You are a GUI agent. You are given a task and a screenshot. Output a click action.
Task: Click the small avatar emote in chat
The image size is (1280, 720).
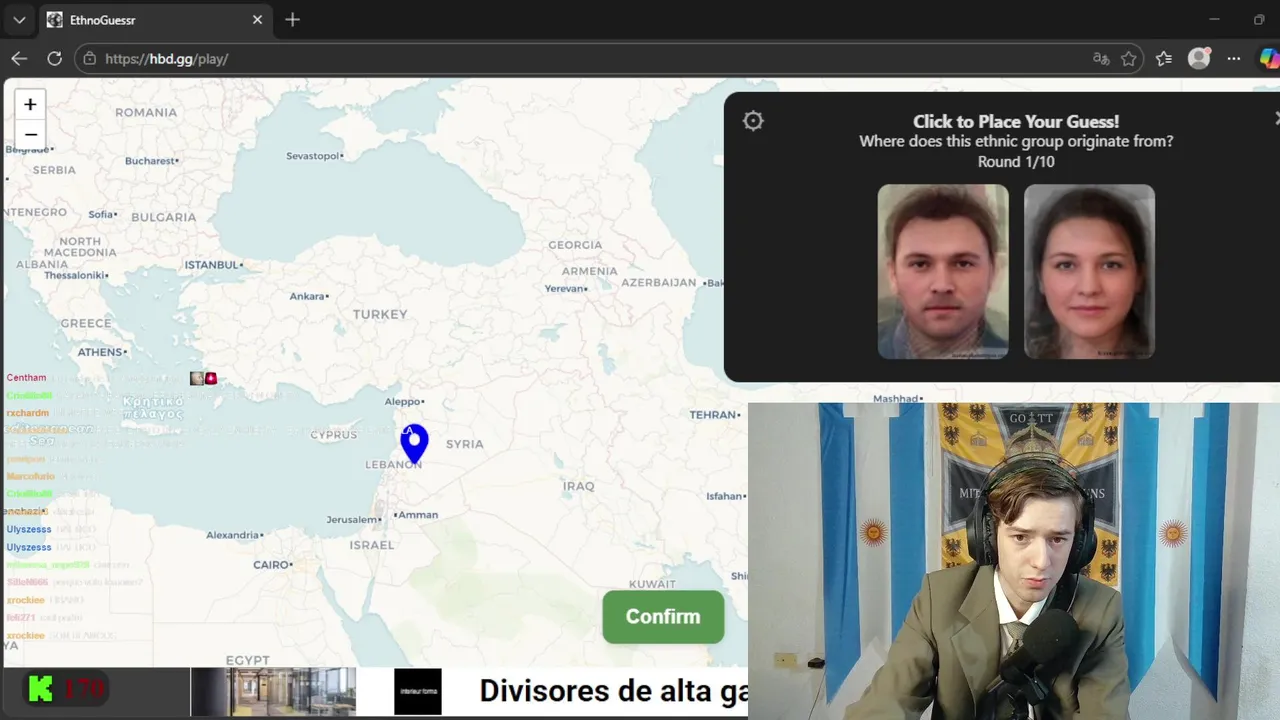pyautogui.click(x=197, y=378)
